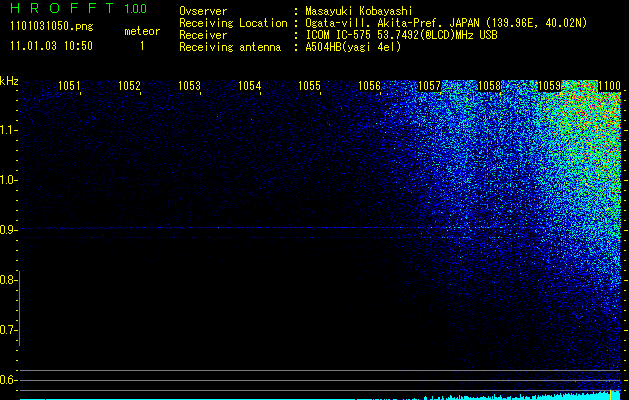
Task: Click the Receiving Location text Ogata-vill. Akita-Pref.
Action: [x=374, y=23]
